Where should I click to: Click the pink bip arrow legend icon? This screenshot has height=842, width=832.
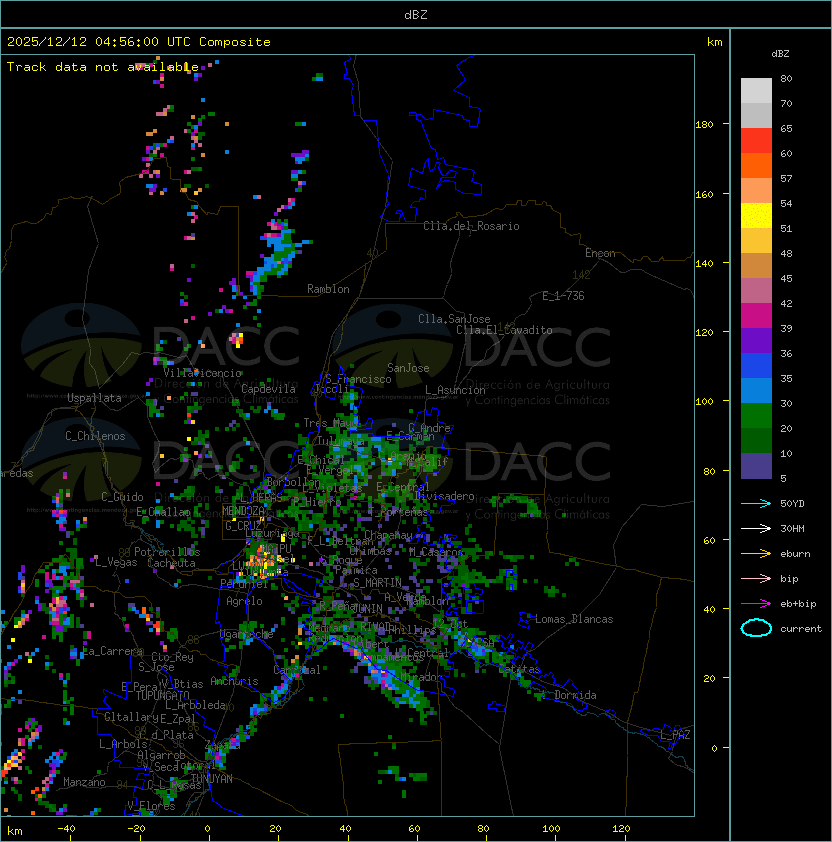[756, 578]
